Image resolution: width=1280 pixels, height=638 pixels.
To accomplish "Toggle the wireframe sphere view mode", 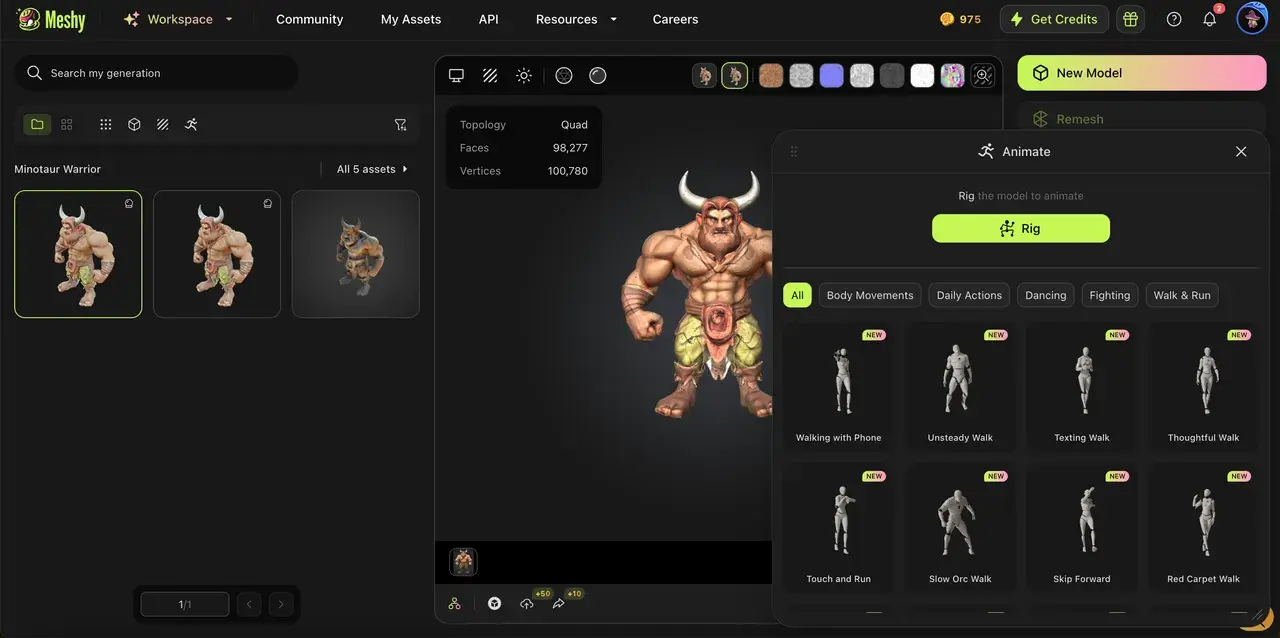I will [564, 76].
